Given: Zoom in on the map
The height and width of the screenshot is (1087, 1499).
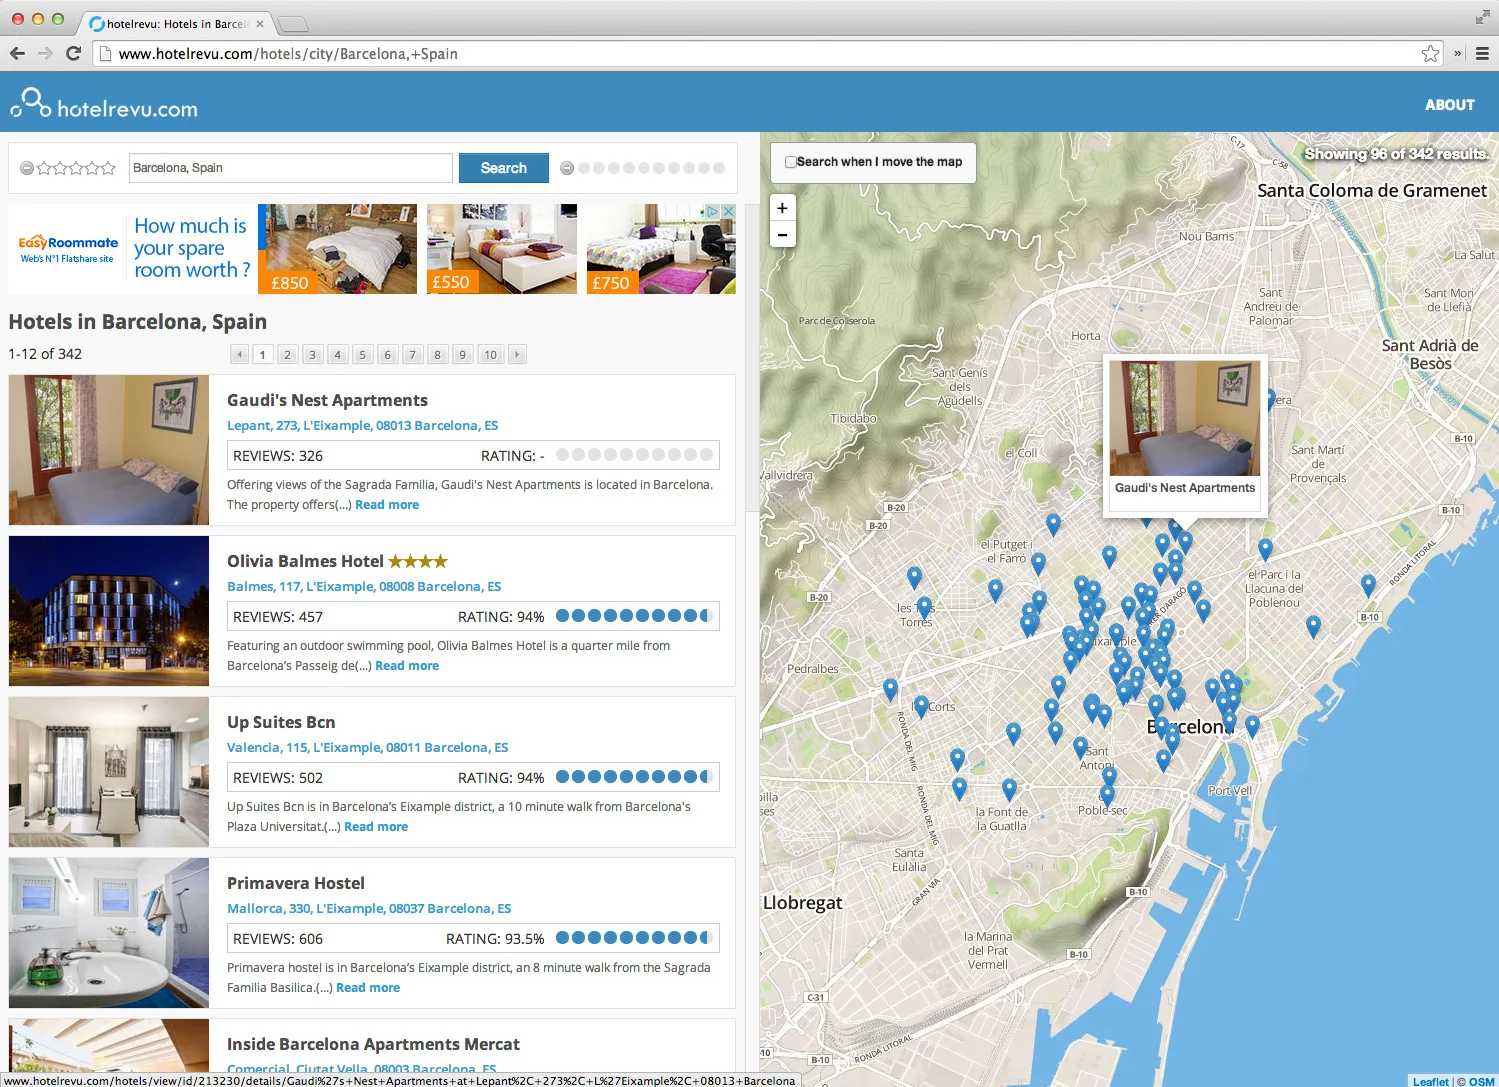Looking at the screenshot, I should (782, 208).
